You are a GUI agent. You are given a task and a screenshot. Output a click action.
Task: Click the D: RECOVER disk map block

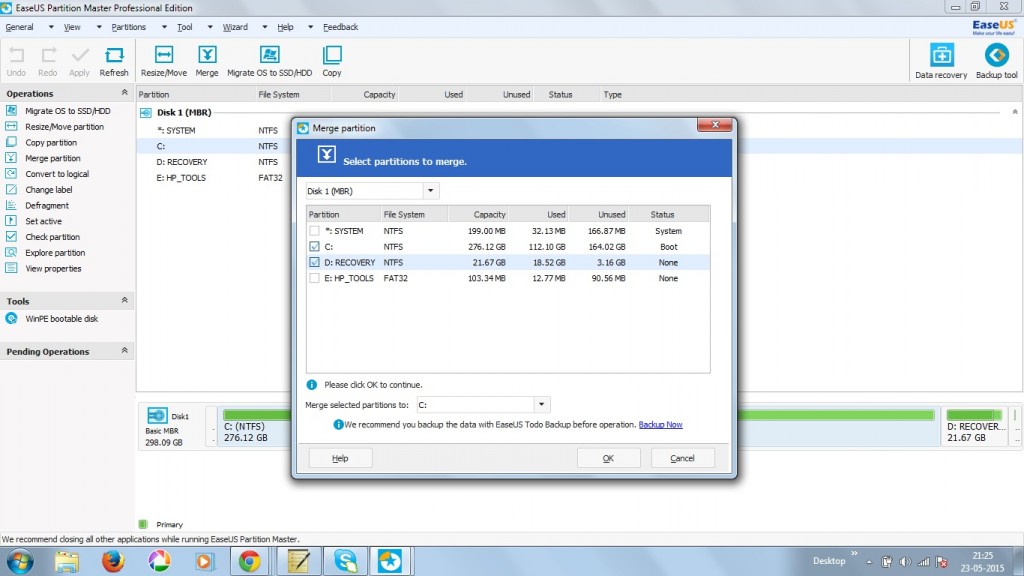[976, 426]
